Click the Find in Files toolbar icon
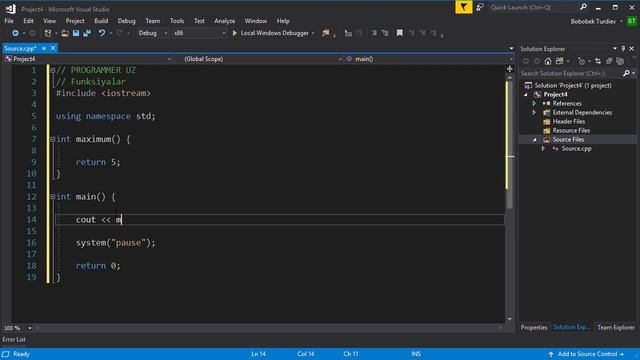 click(326, 33)
